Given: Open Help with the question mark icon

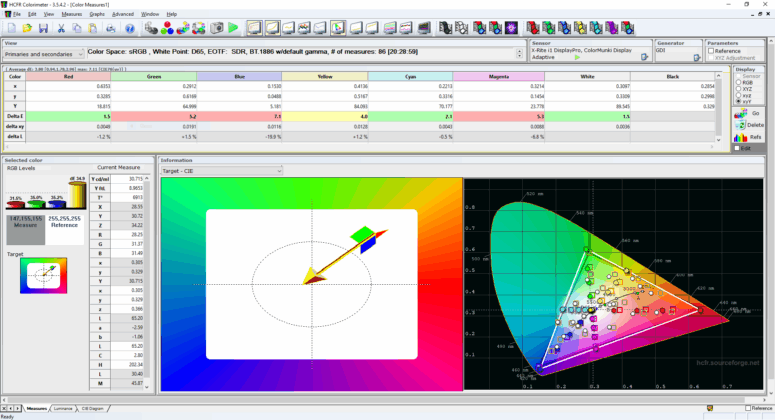Looking at the screenshot, I should [x=129, y=28].
